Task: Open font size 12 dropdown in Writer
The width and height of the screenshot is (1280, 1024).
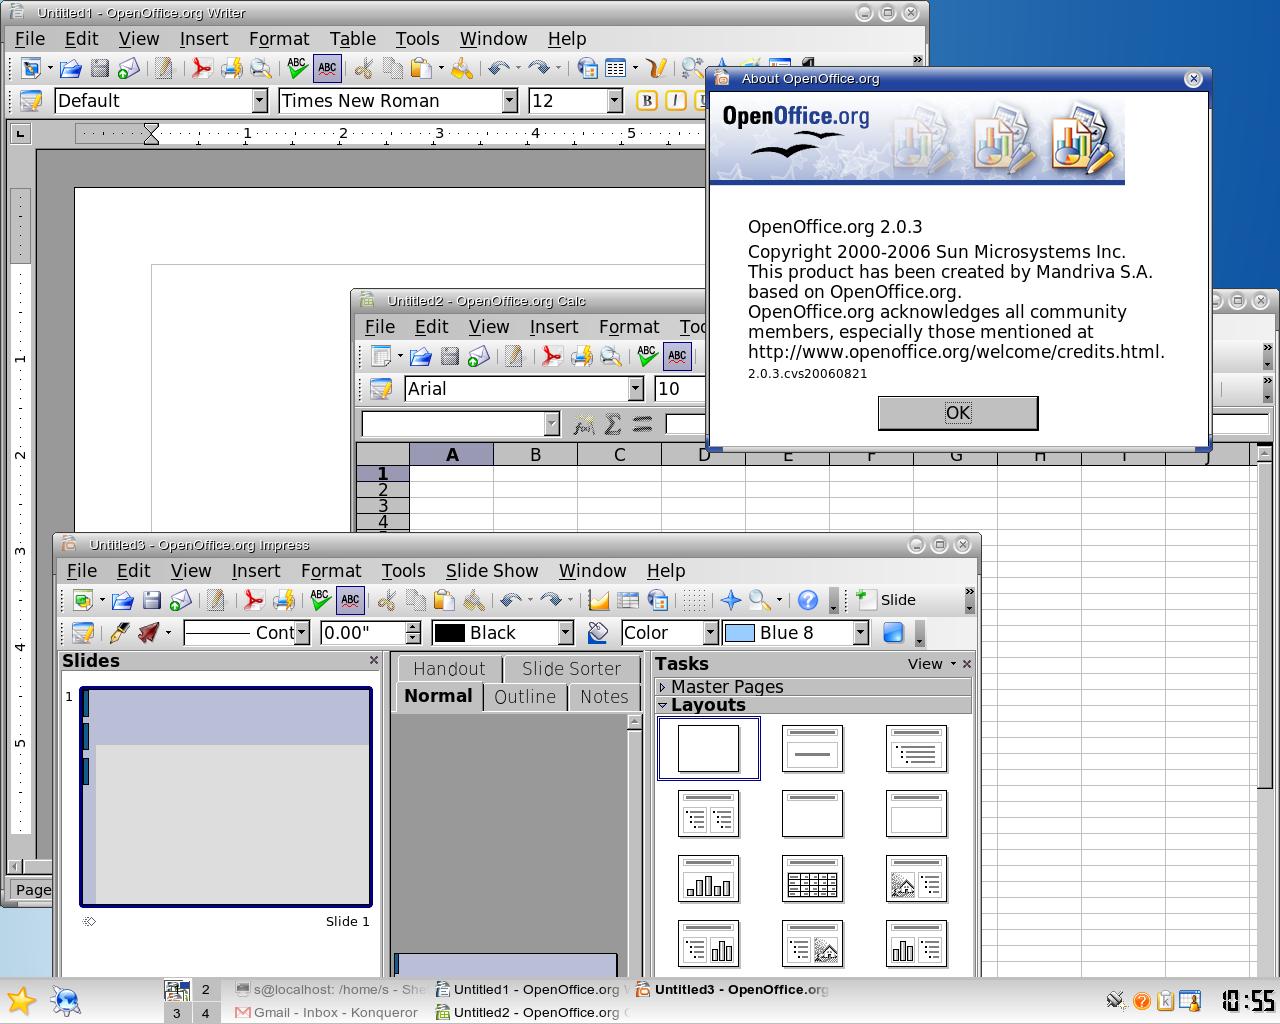Action: coord(615,100)
